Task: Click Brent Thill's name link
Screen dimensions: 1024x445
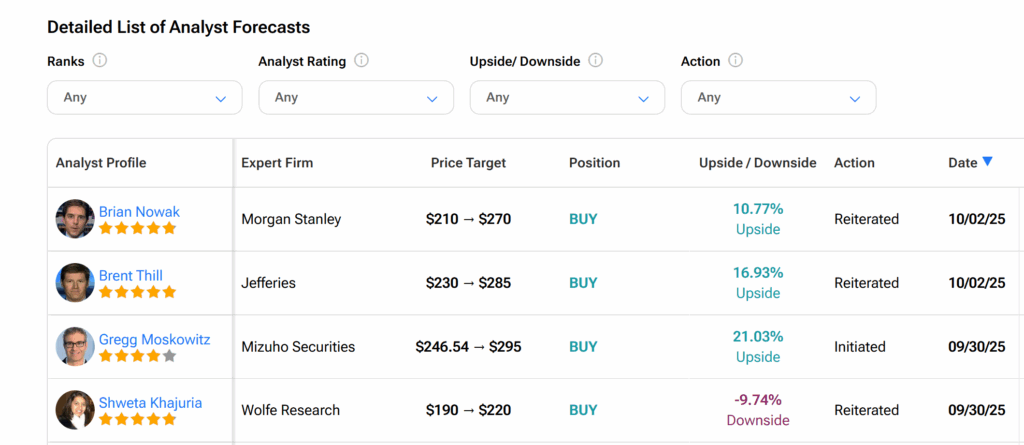Action: [x=130, y=276]
